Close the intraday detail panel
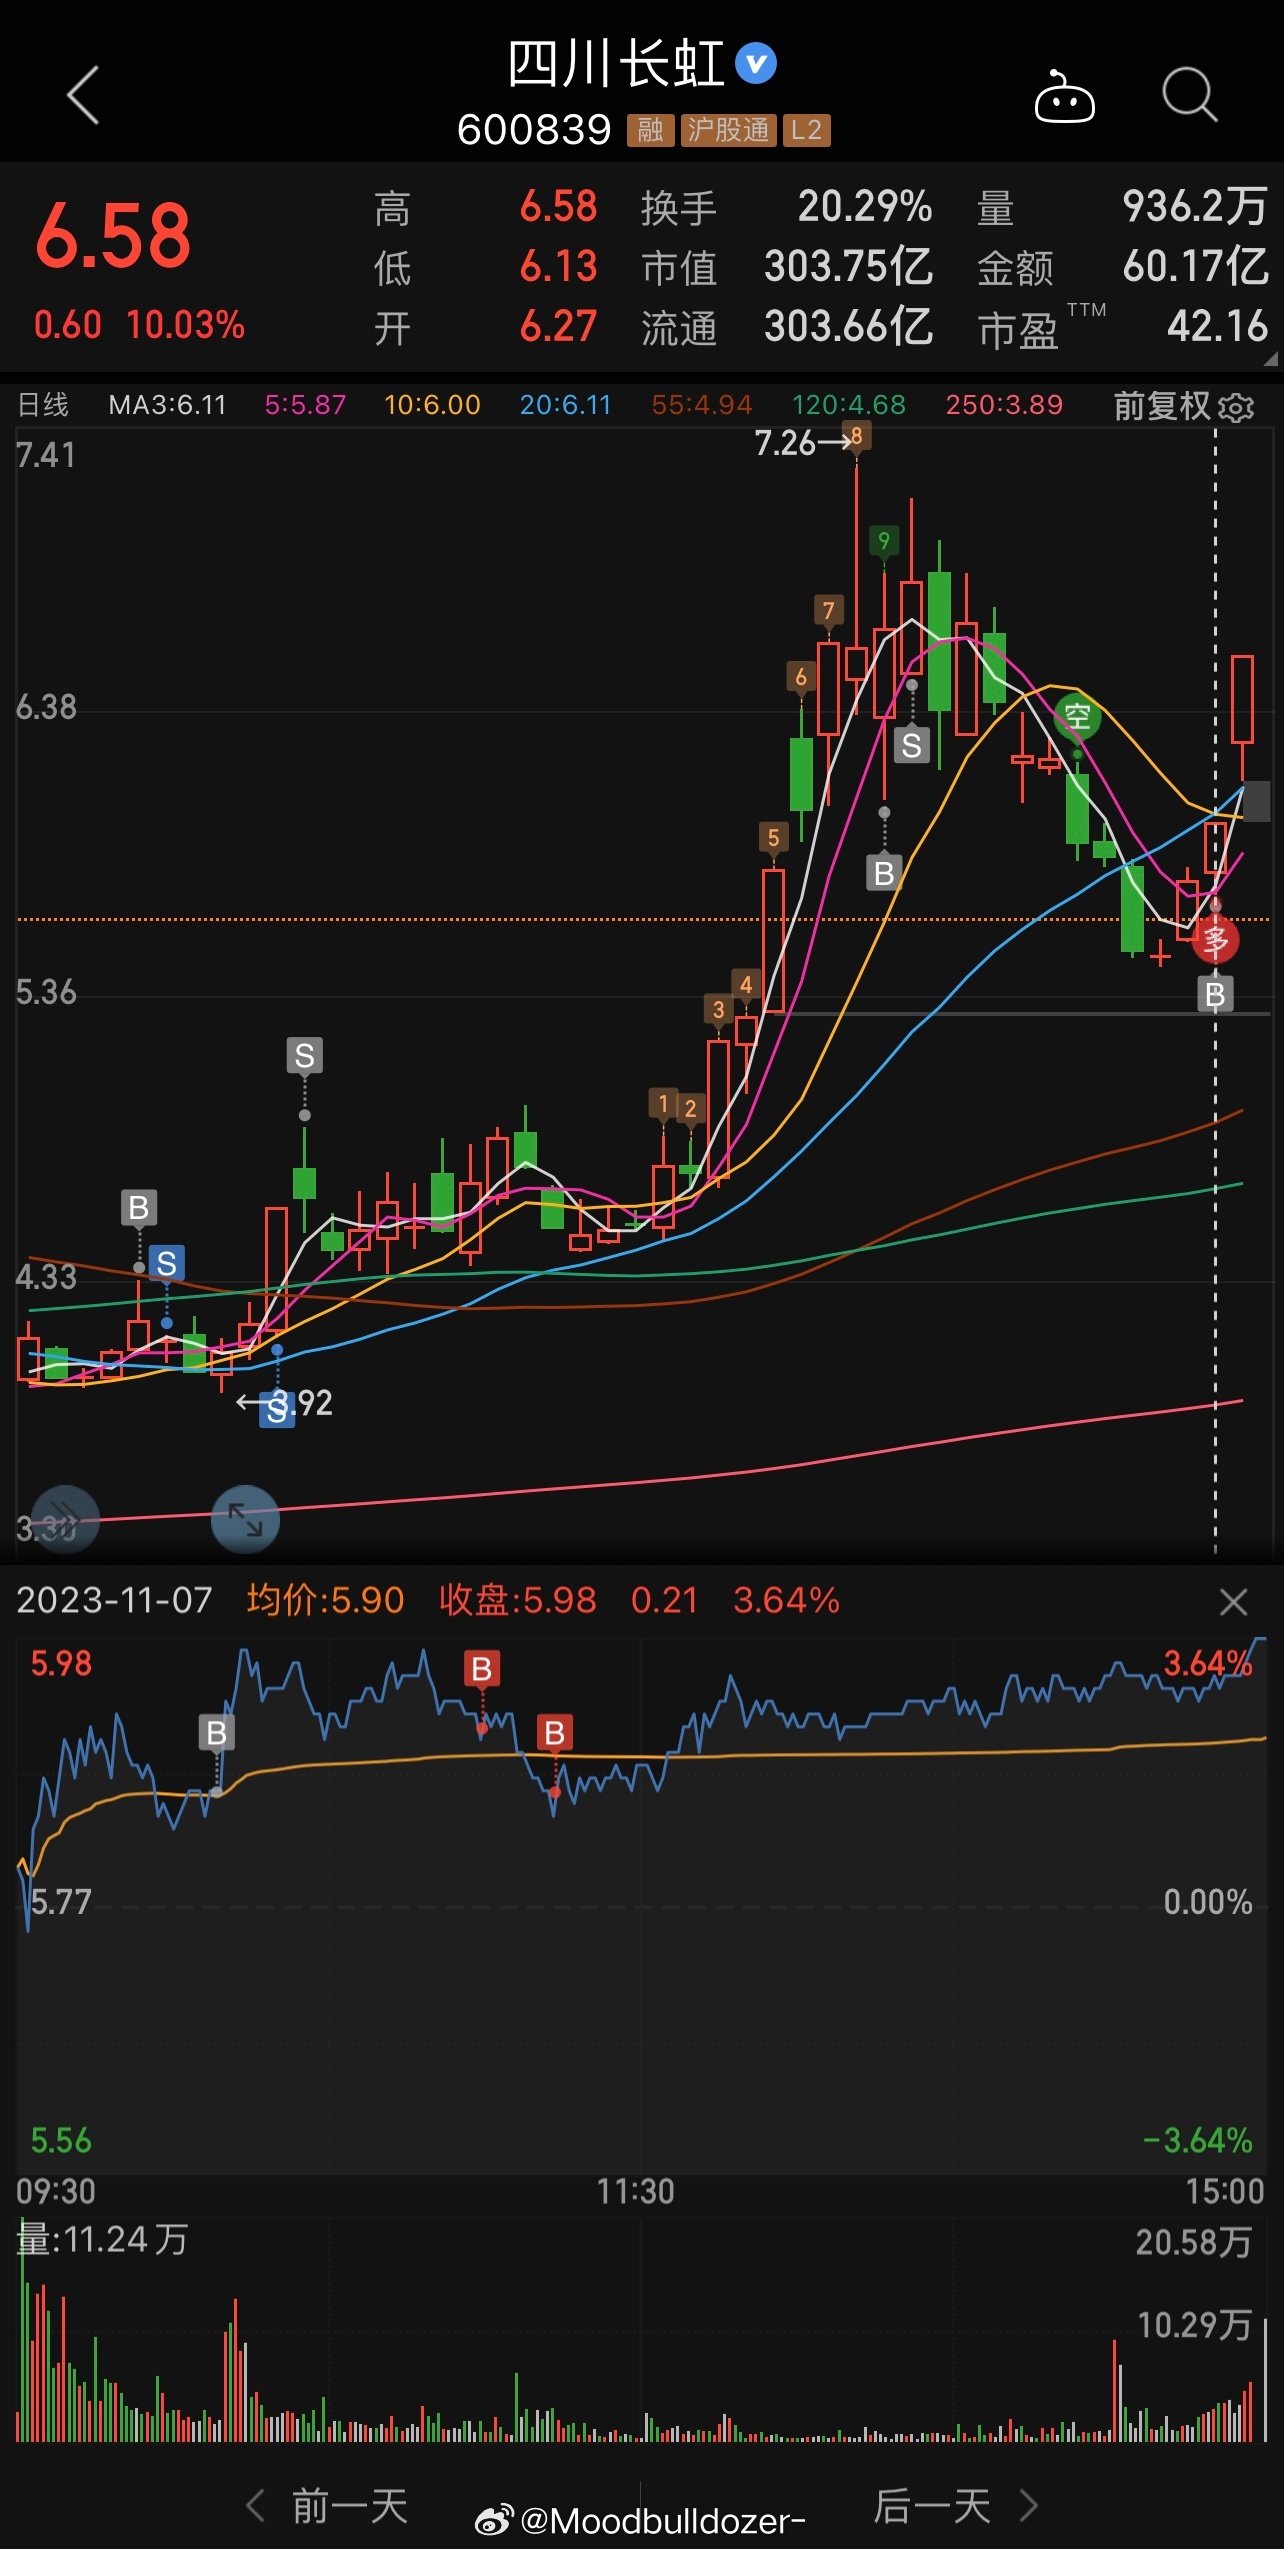 click(1233, 1602)
